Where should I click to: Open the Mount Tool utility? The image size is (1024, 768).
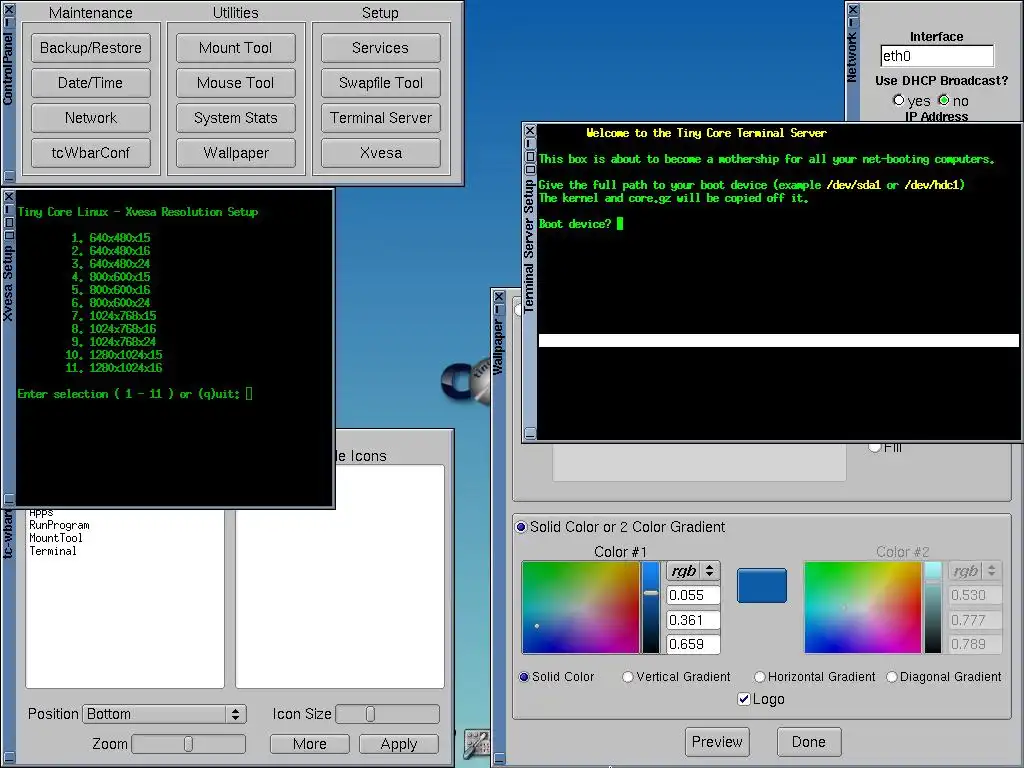point(236,48)
